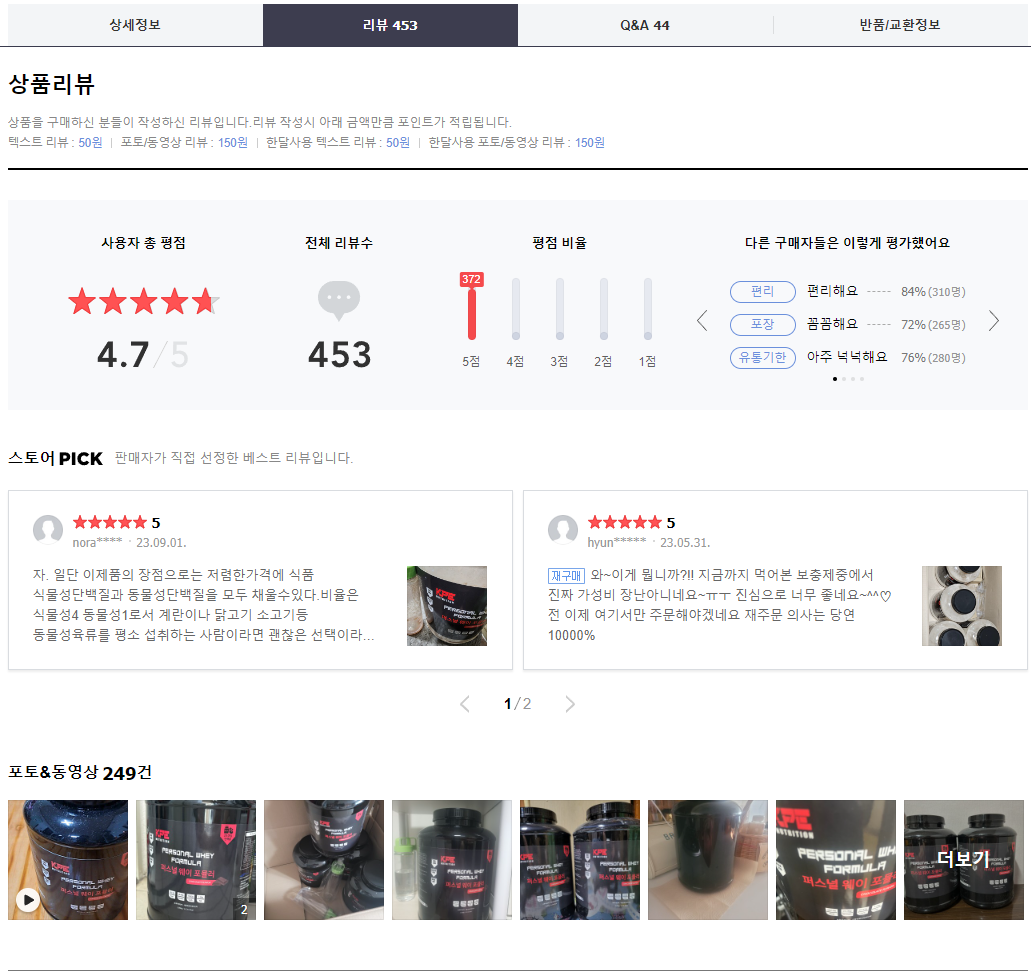Open sixth photo of dark tub
Screen dimensions: 1031x975
tap(708, 860)
